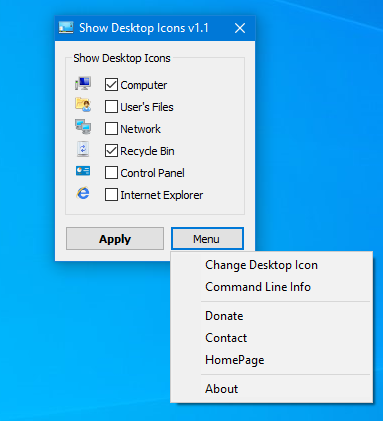Enable the Internet Explorer checkbox
The image size is (383, 421).
pyautogui.click(x=111, y=195)
